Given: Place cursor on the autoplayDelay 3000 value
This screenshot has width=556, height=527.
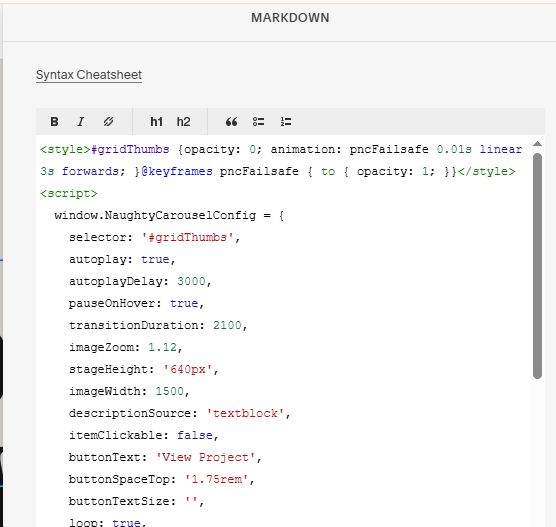Looking at the screenshot, I should (x=191, y=281).
